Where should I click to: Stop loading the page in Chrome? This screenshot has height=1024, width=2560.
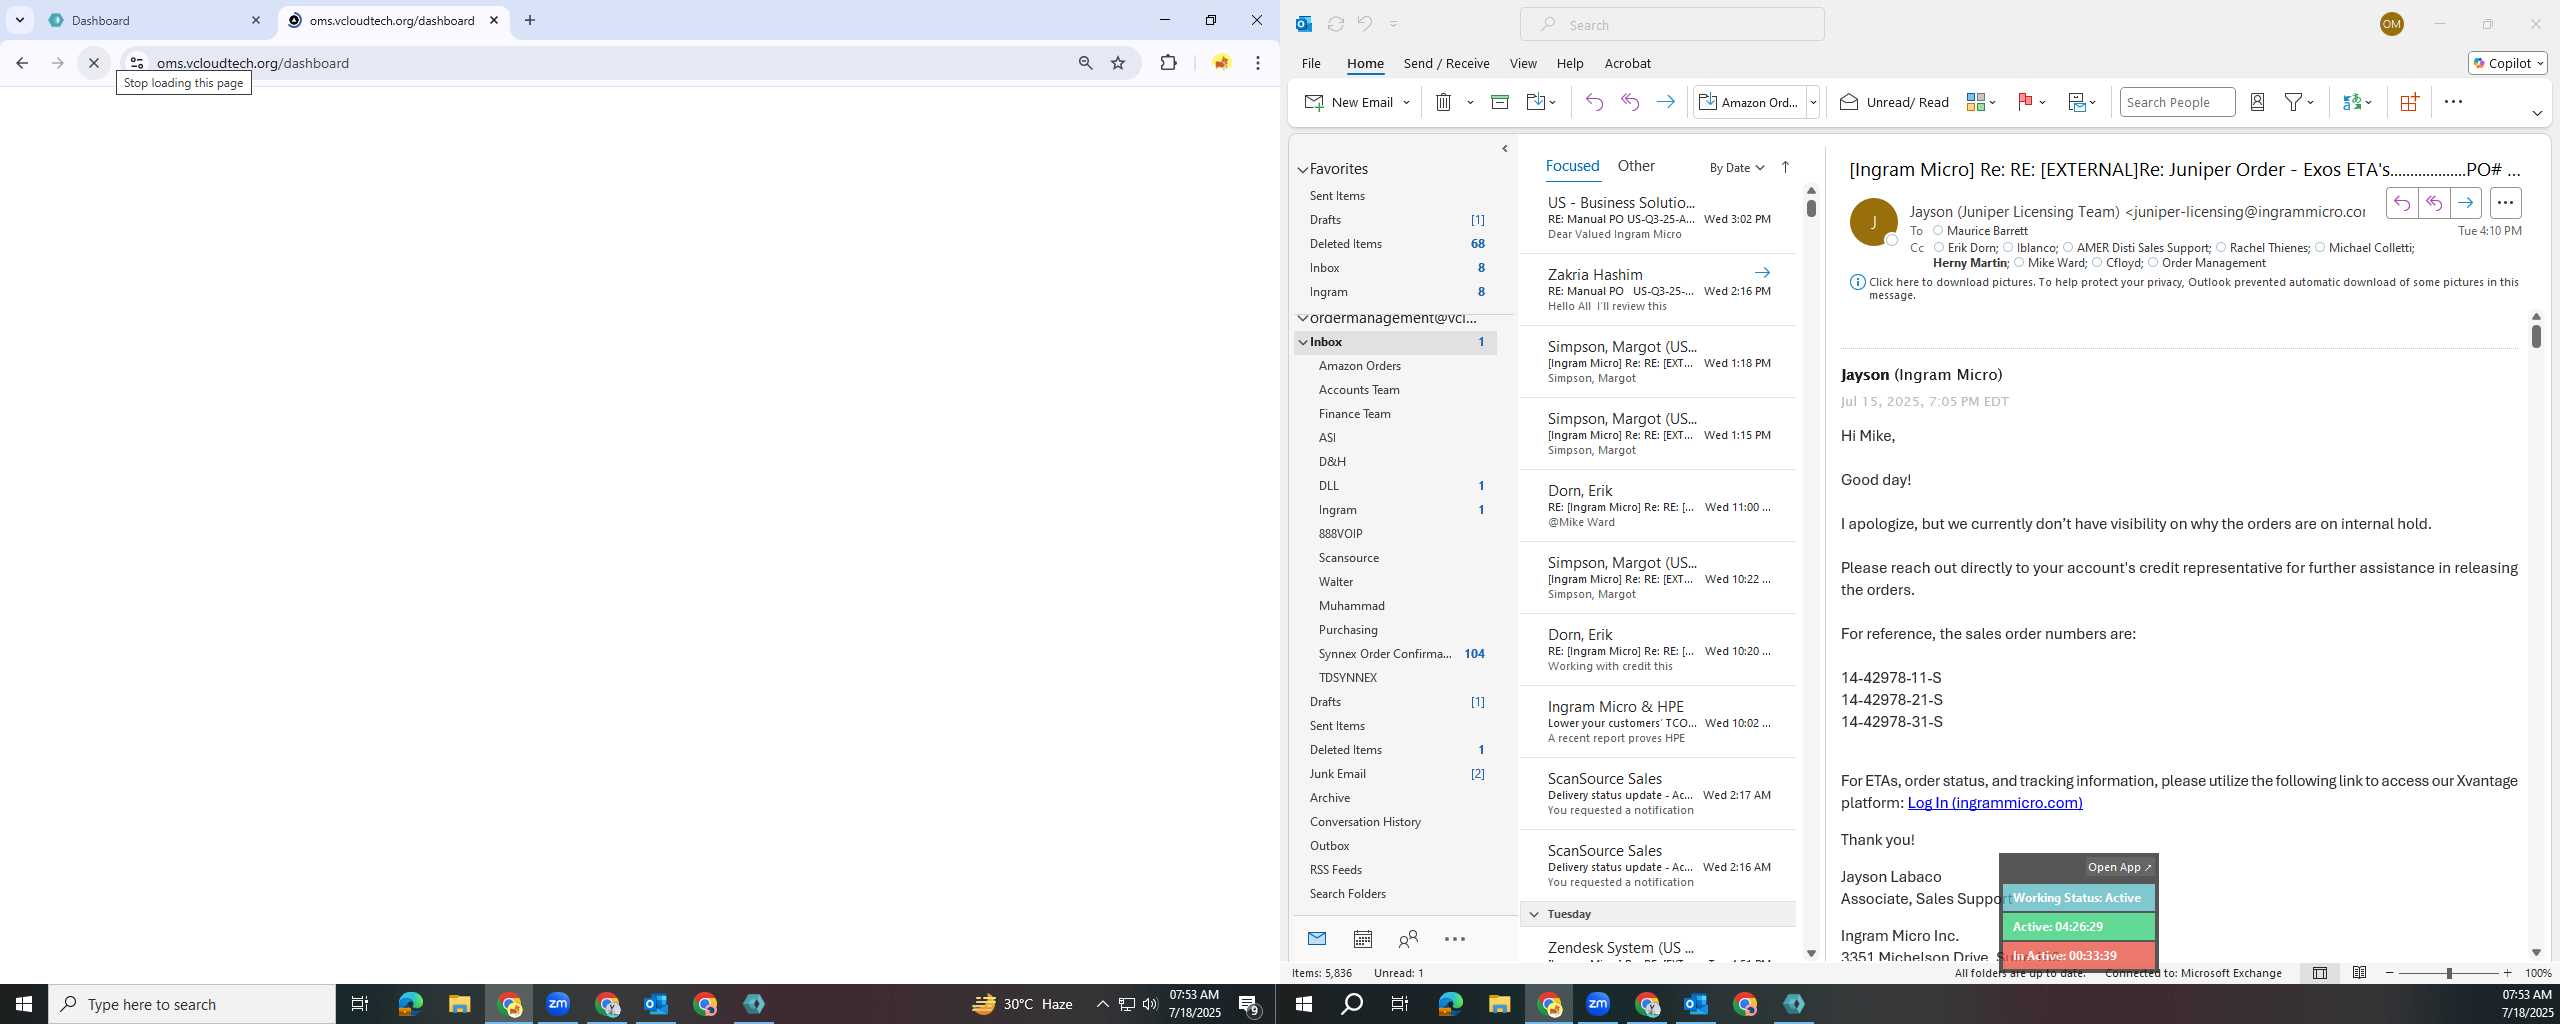(94, 63)
